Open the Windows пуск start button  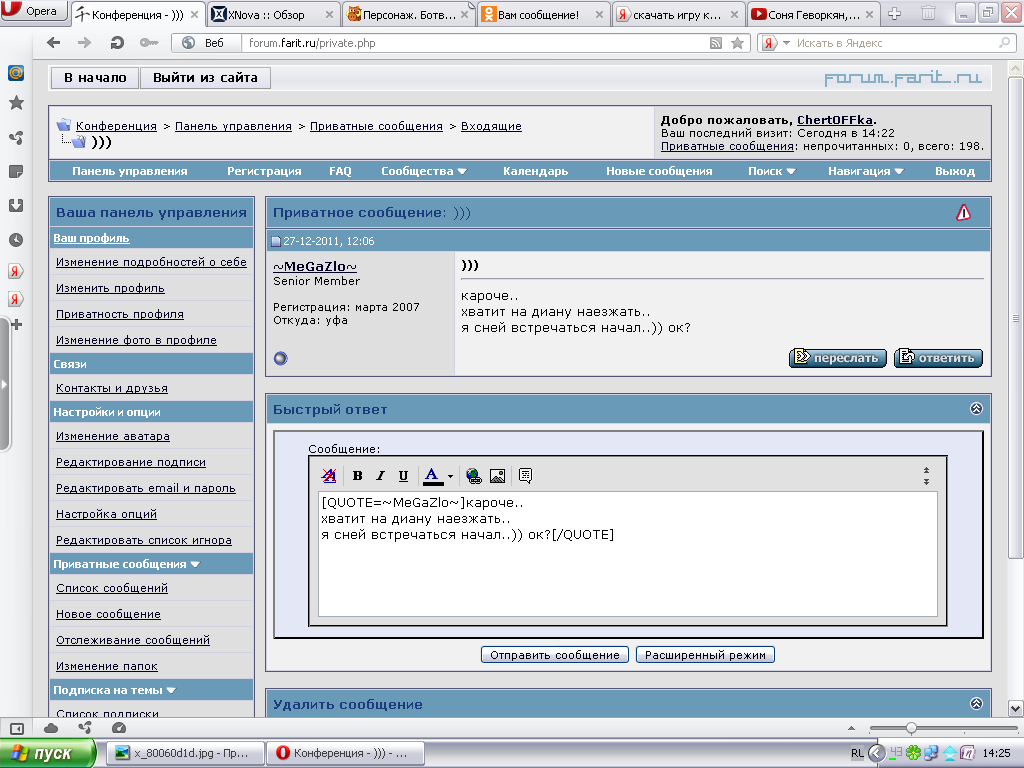point(47,754)
